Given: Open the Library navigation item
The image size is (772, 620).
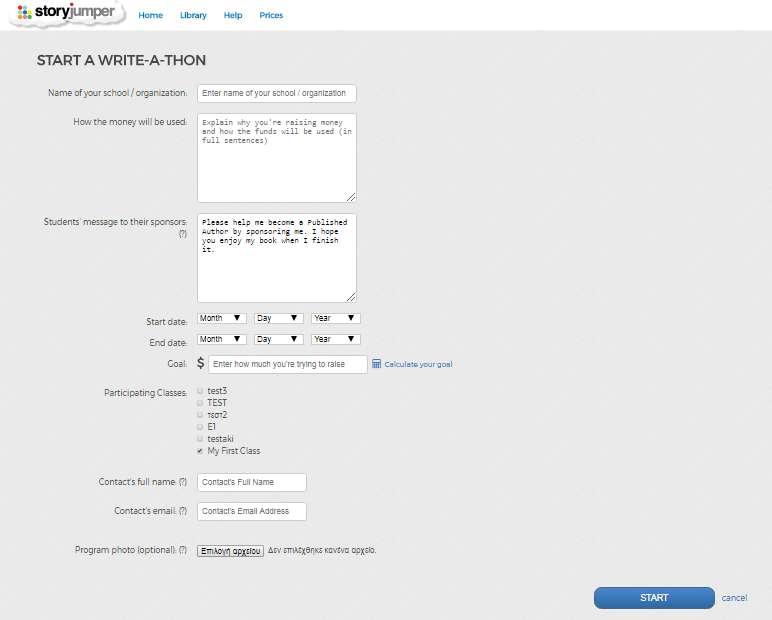Looking at the screenshot, I should [193, 15].
